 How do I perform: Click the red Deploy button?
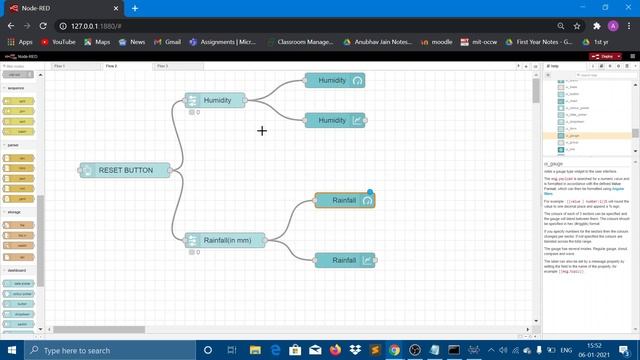click(x=602, y=56)
